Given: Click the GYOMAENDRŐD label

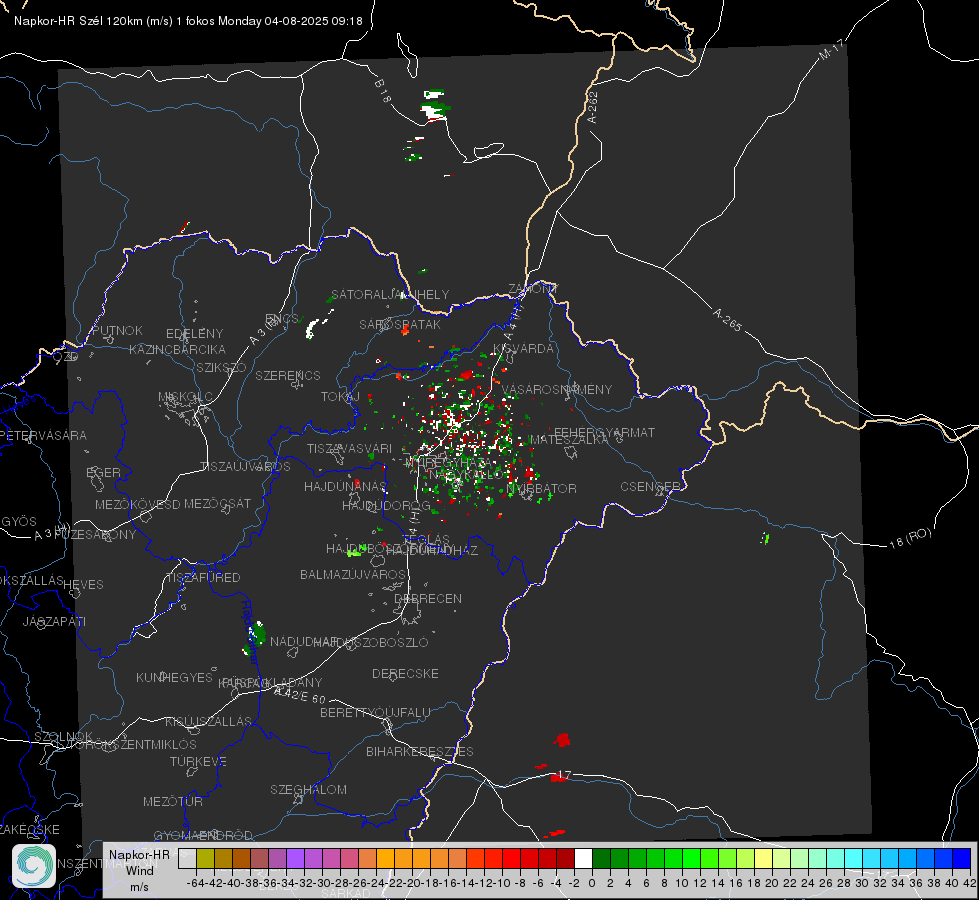Looking at the screenshot, I should [203, 835].
